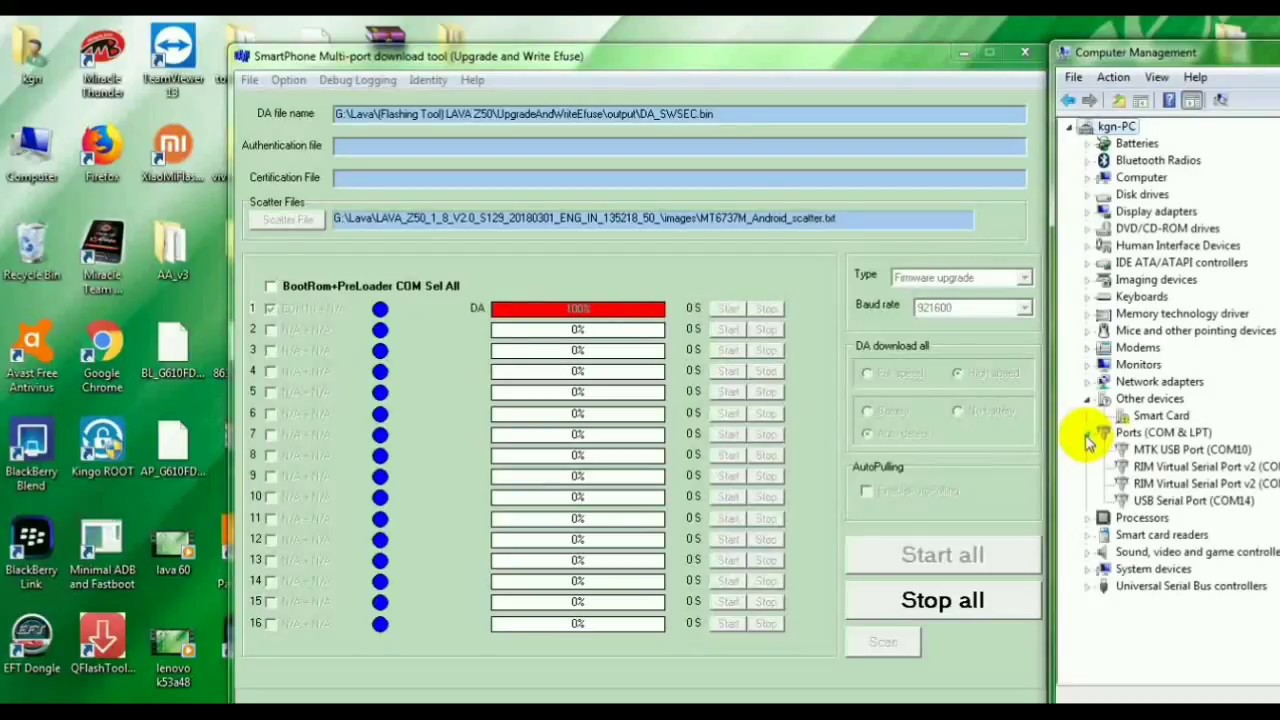The width and height of the screenshot is (1280, 720).
Task: Open the Debug Logging menu
Action: (357, 80)
